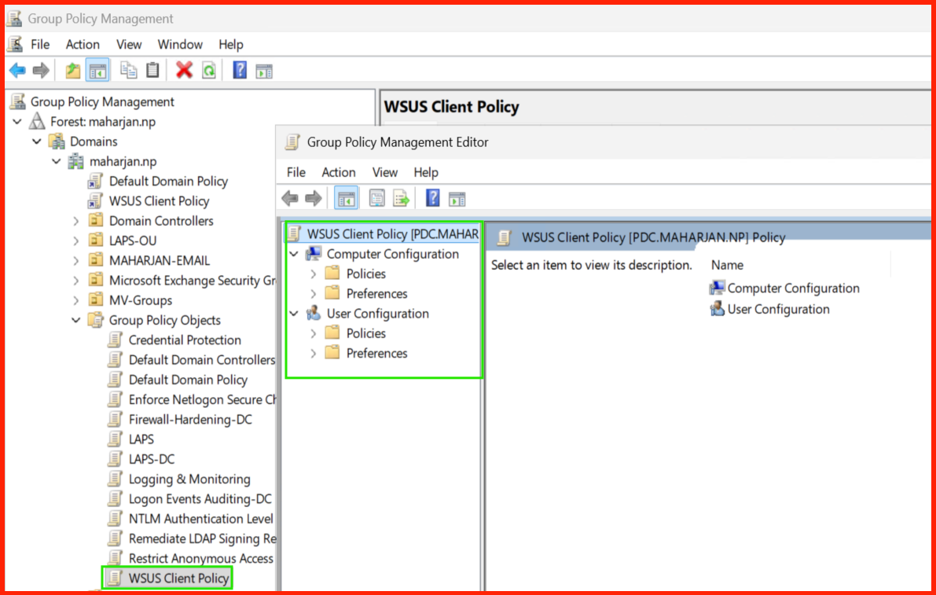Click Show/Hide Action Pane icon in Editor toolbar
Screen dimensions: 936x595
pos(457,199)
